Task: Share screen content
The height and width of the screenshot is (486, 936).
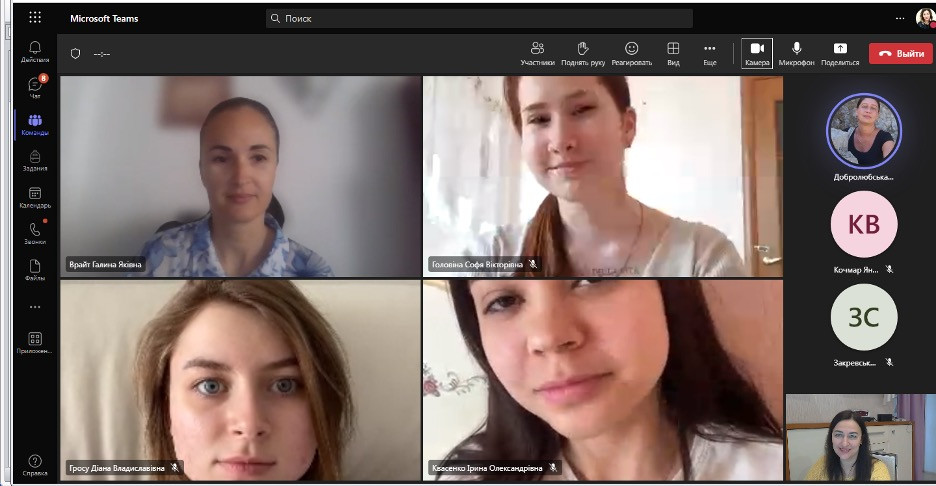Action: 840,54
